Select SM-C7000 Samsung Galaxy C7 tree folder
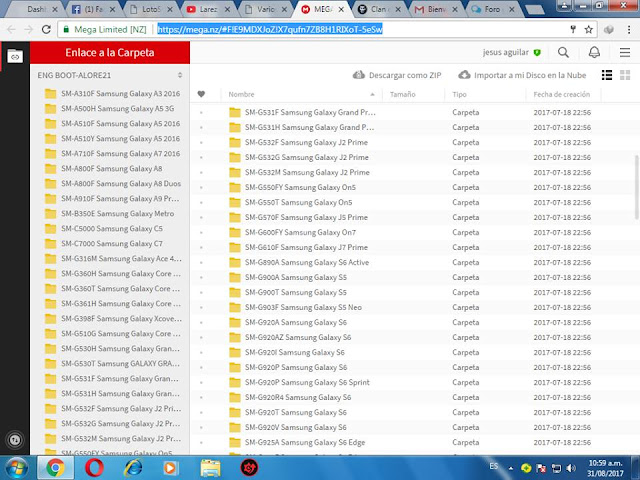This screenshot has width=640, height=480. point(104,244)
